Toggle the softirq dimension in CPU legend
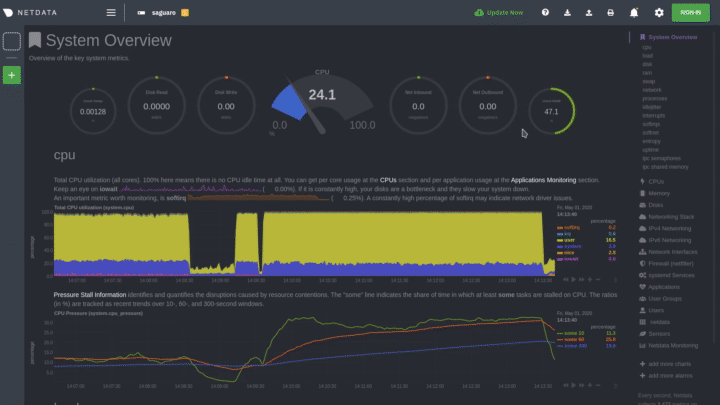 569,227
